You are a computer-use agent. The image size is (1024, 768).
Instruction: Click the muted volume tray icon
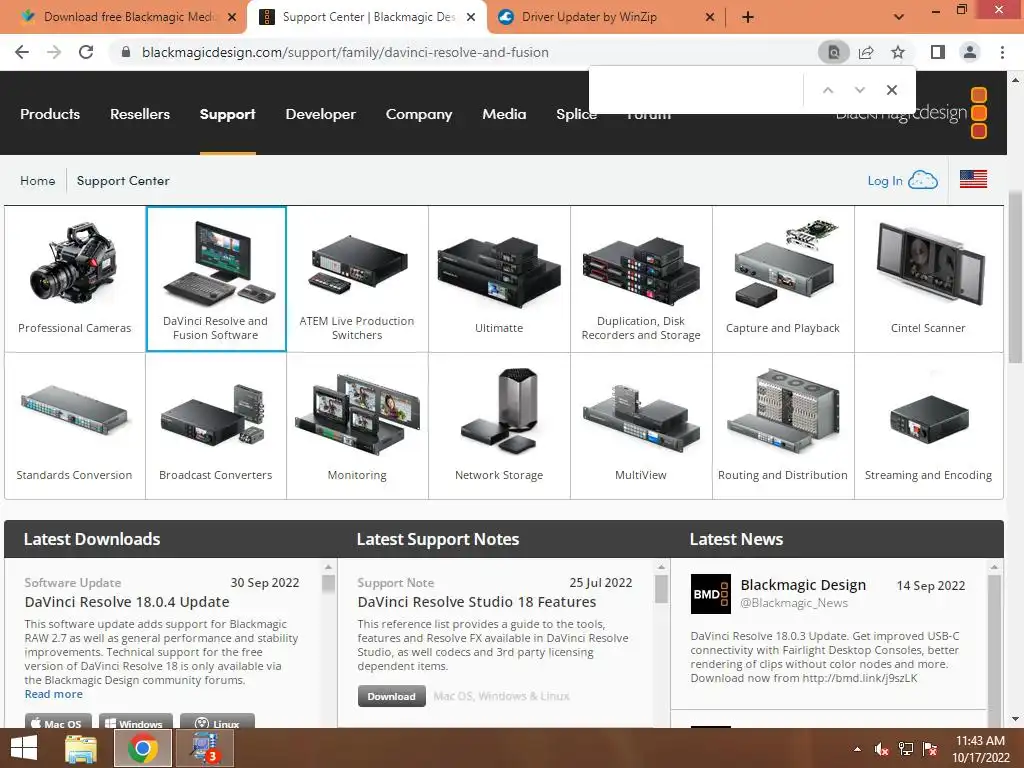[881, 750]
